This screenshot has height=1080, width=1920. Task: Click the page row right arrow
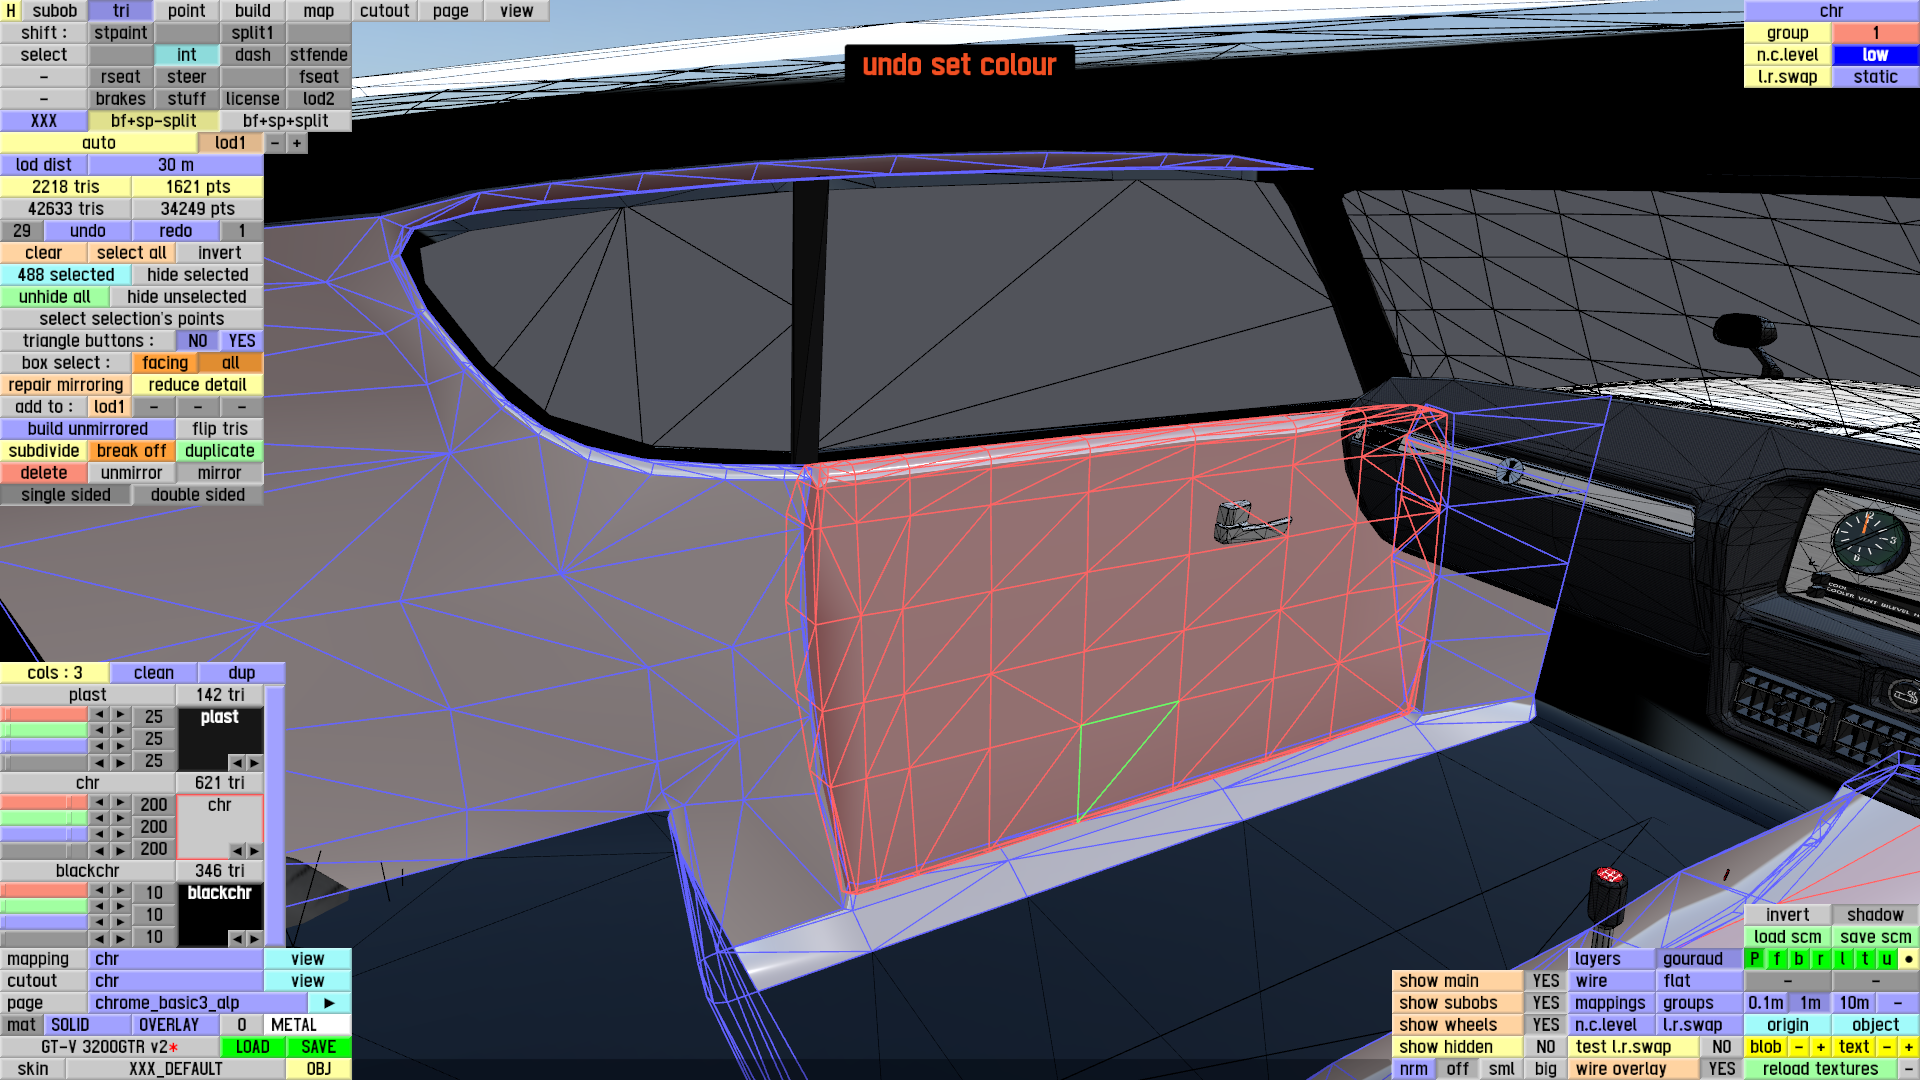tap(329, 1003)
